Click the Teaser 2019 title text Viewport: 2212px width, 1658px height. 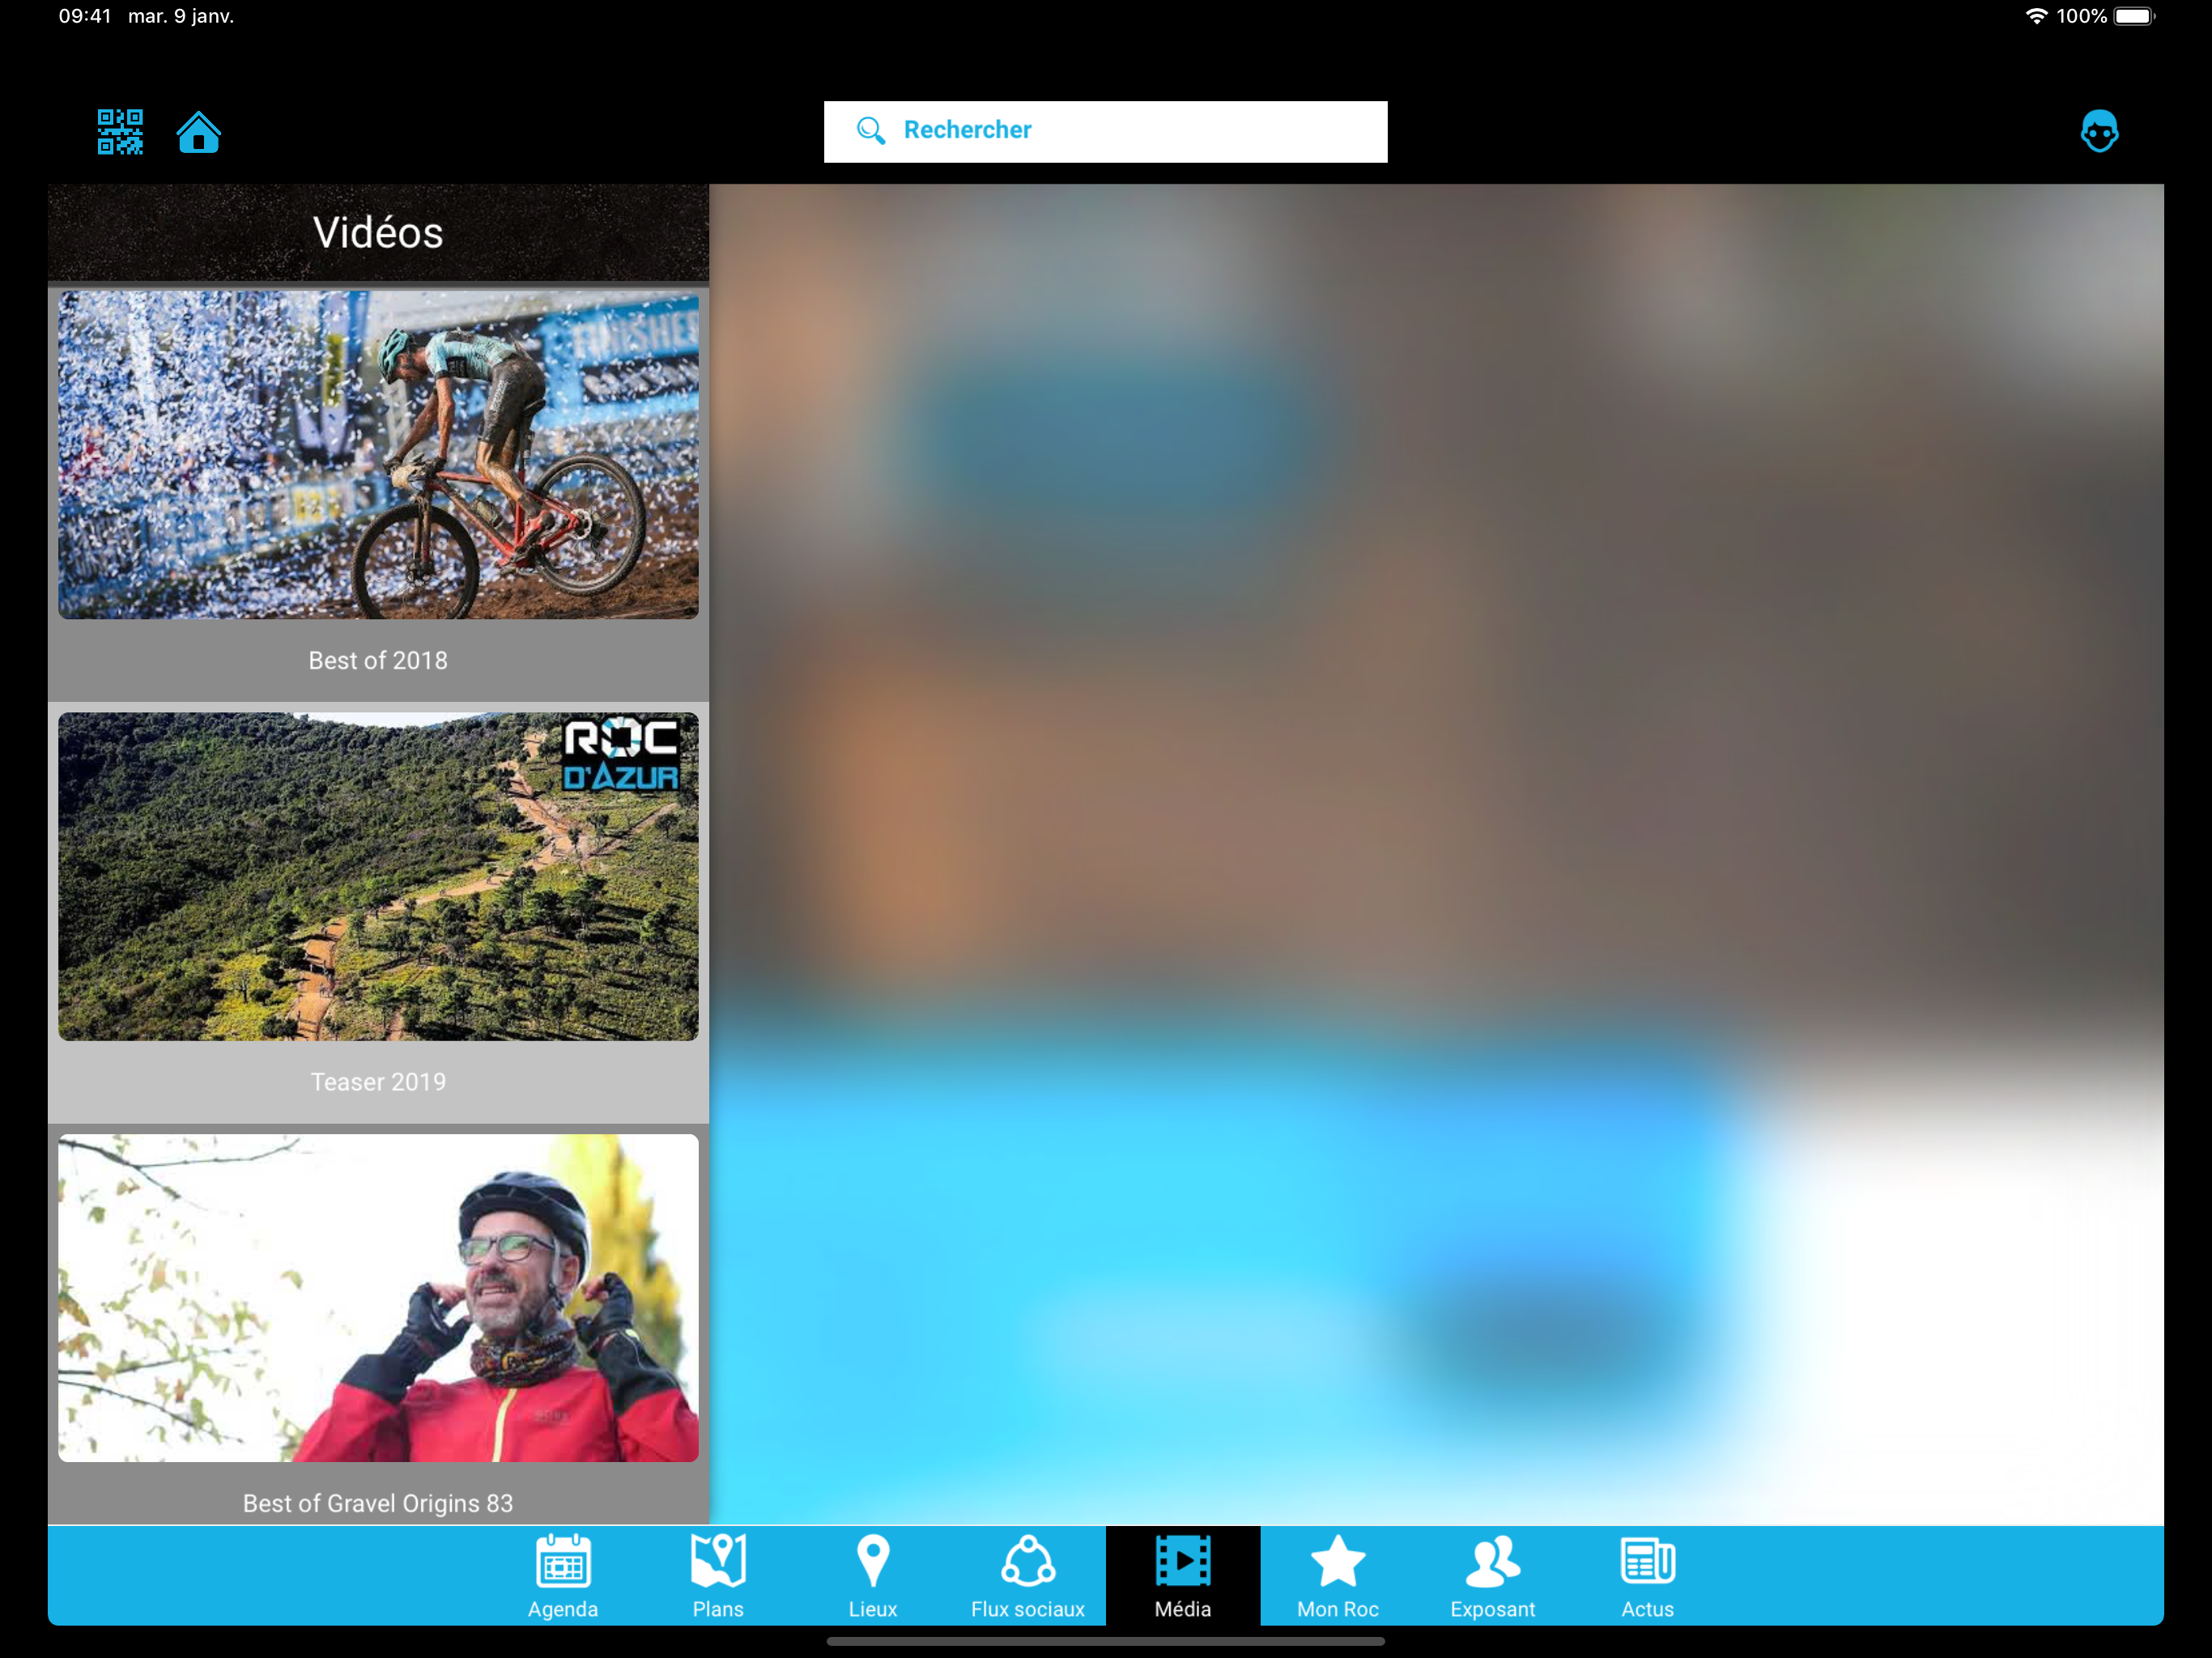pyautogui.click(x=378, y=1082)
